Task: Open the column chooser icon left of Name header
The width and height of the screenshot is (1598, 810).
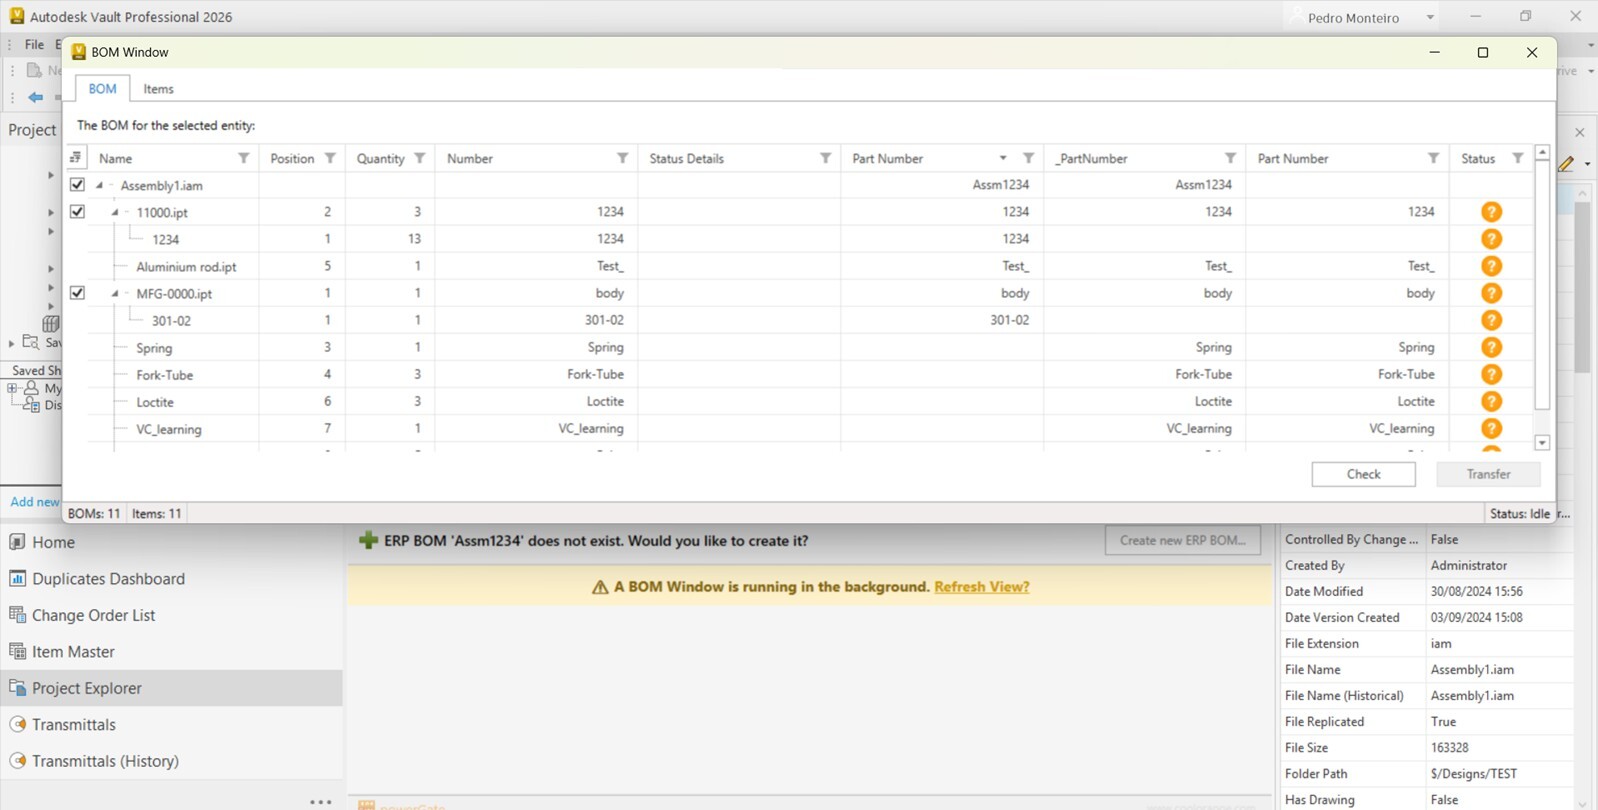Action: coord(76,158)
